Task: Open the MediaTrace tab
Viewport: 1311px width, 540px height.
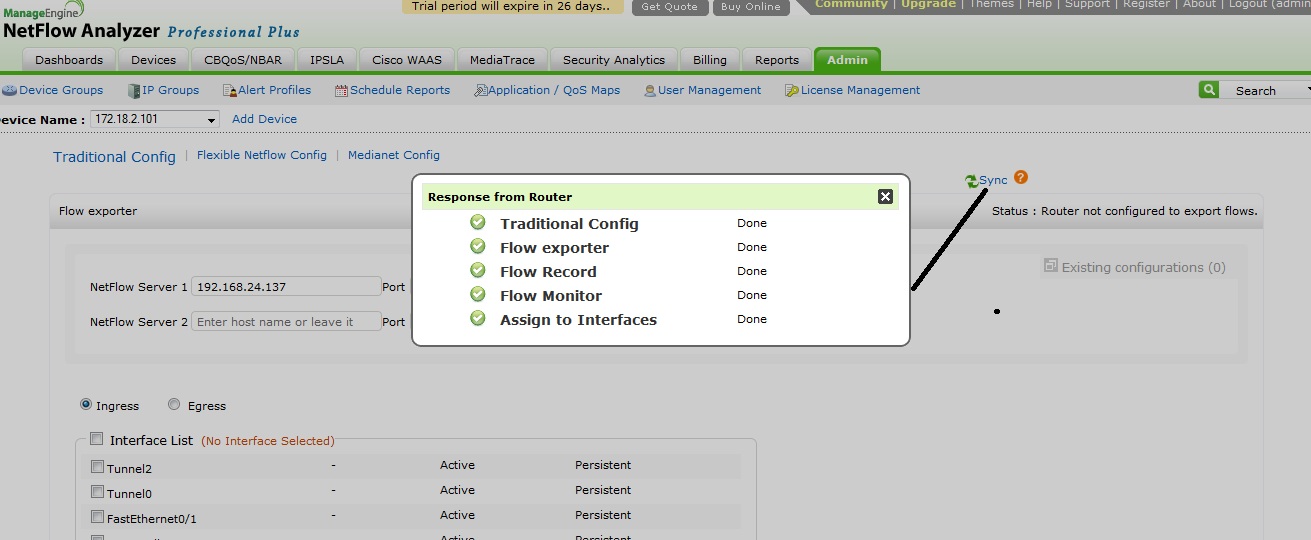Action: tap(503, 60)
